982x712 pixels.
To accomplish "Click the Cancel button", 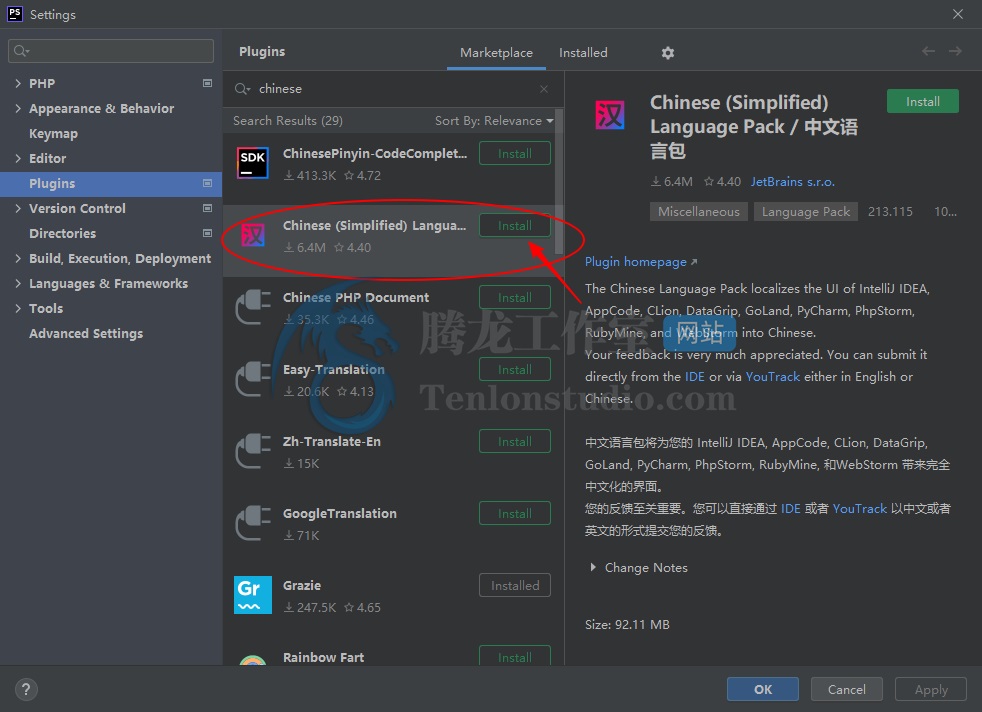I will (847, 689).
